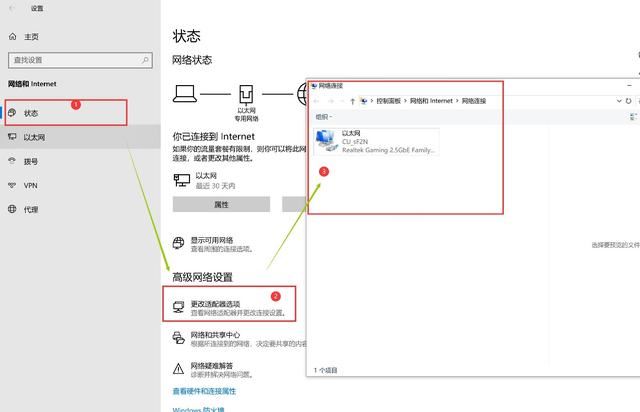Open 显示可用网络 (Show available networks)
The width and height of the screenshot is (640, 412).
point(210,241)
